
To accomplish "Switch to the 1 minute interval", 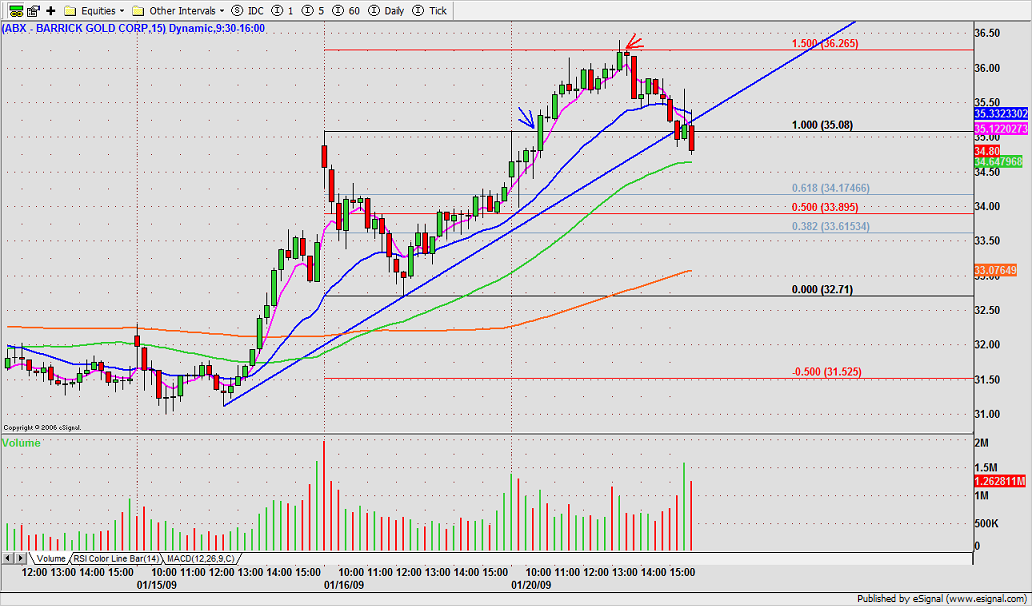I will (x=283, y=11).
